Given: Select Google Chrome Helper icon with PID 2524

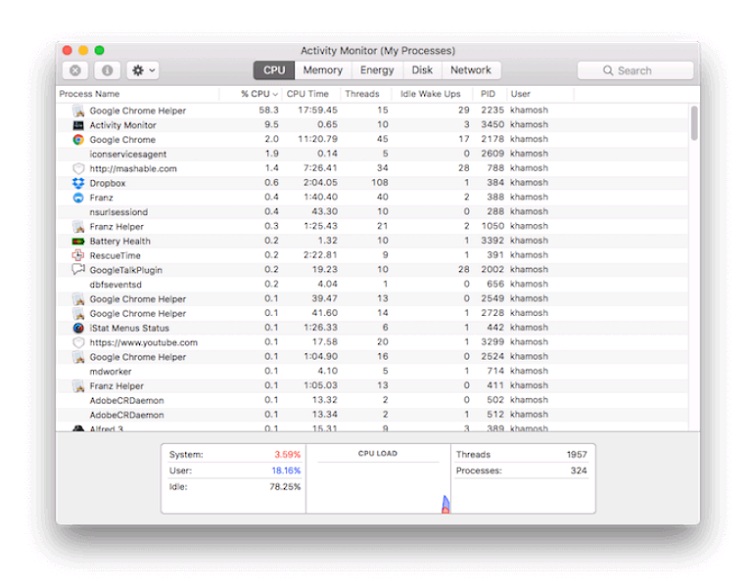Looking at the screenshot, I should [x=78, y=357].
